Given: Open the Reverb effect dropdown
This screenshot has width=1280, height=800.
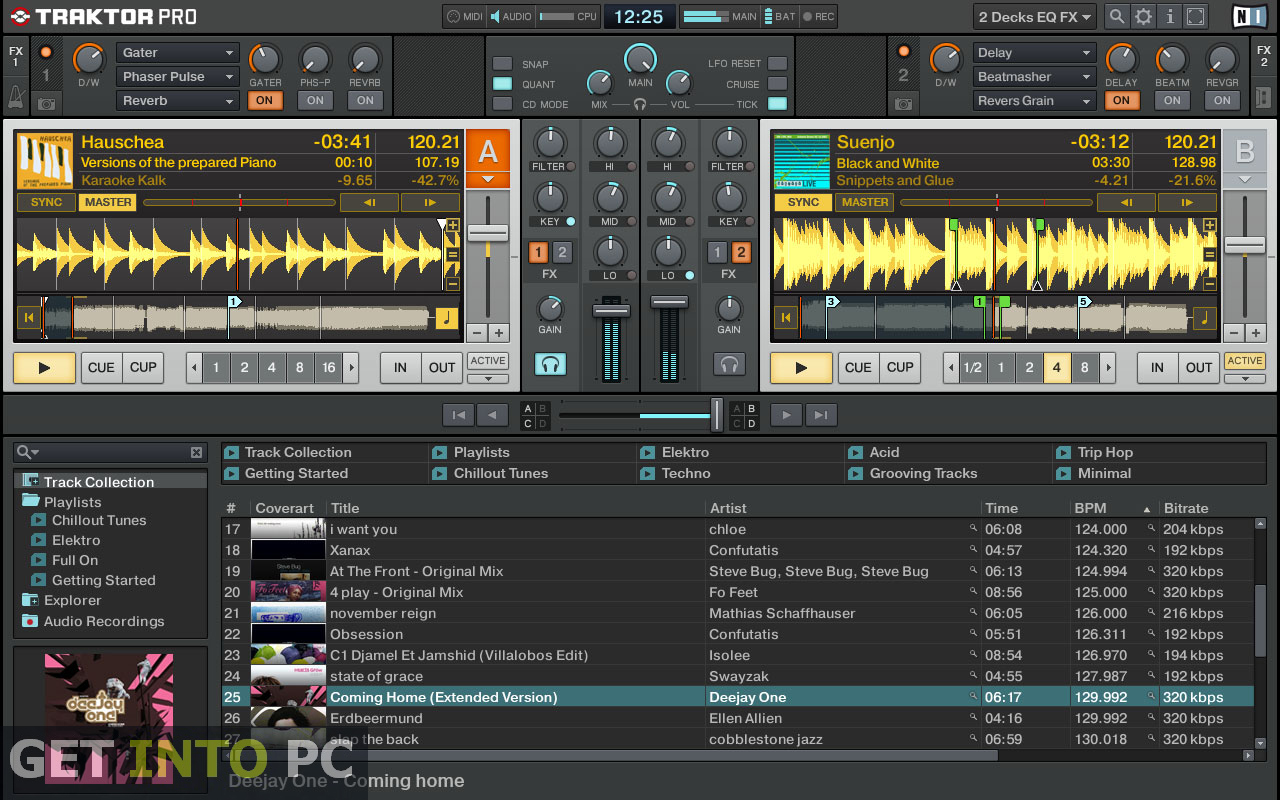Looking at the screenshot, I should point(177,101).
